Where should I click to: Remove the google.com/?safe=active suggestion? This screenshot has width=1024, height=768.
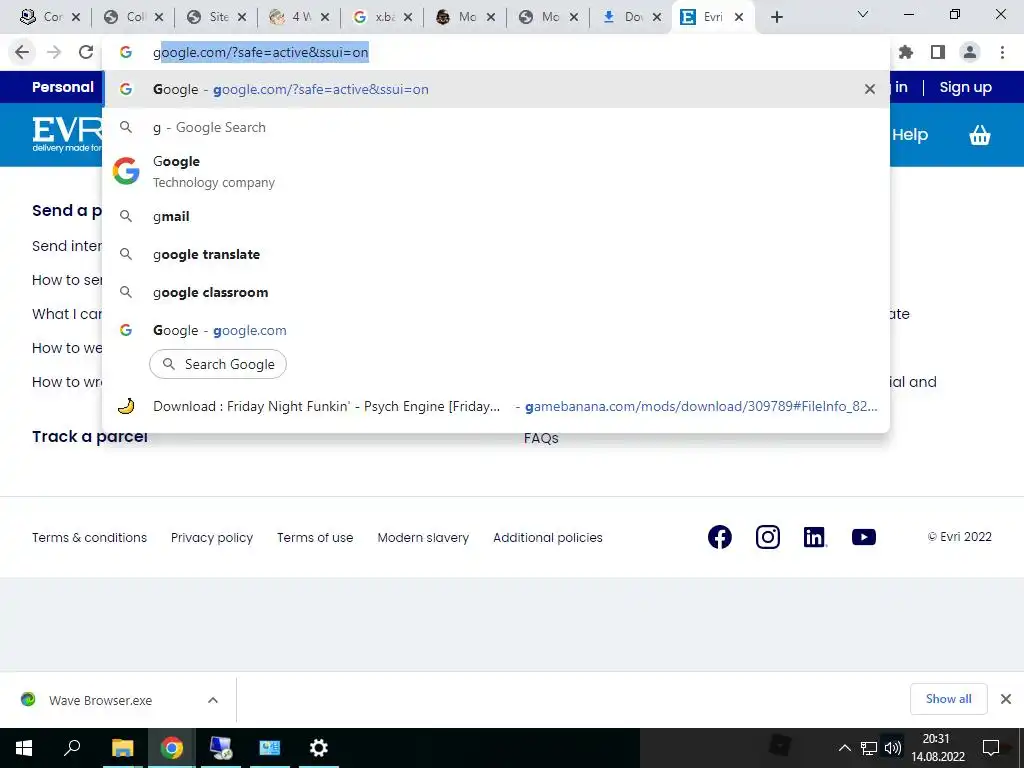point(869,89)
